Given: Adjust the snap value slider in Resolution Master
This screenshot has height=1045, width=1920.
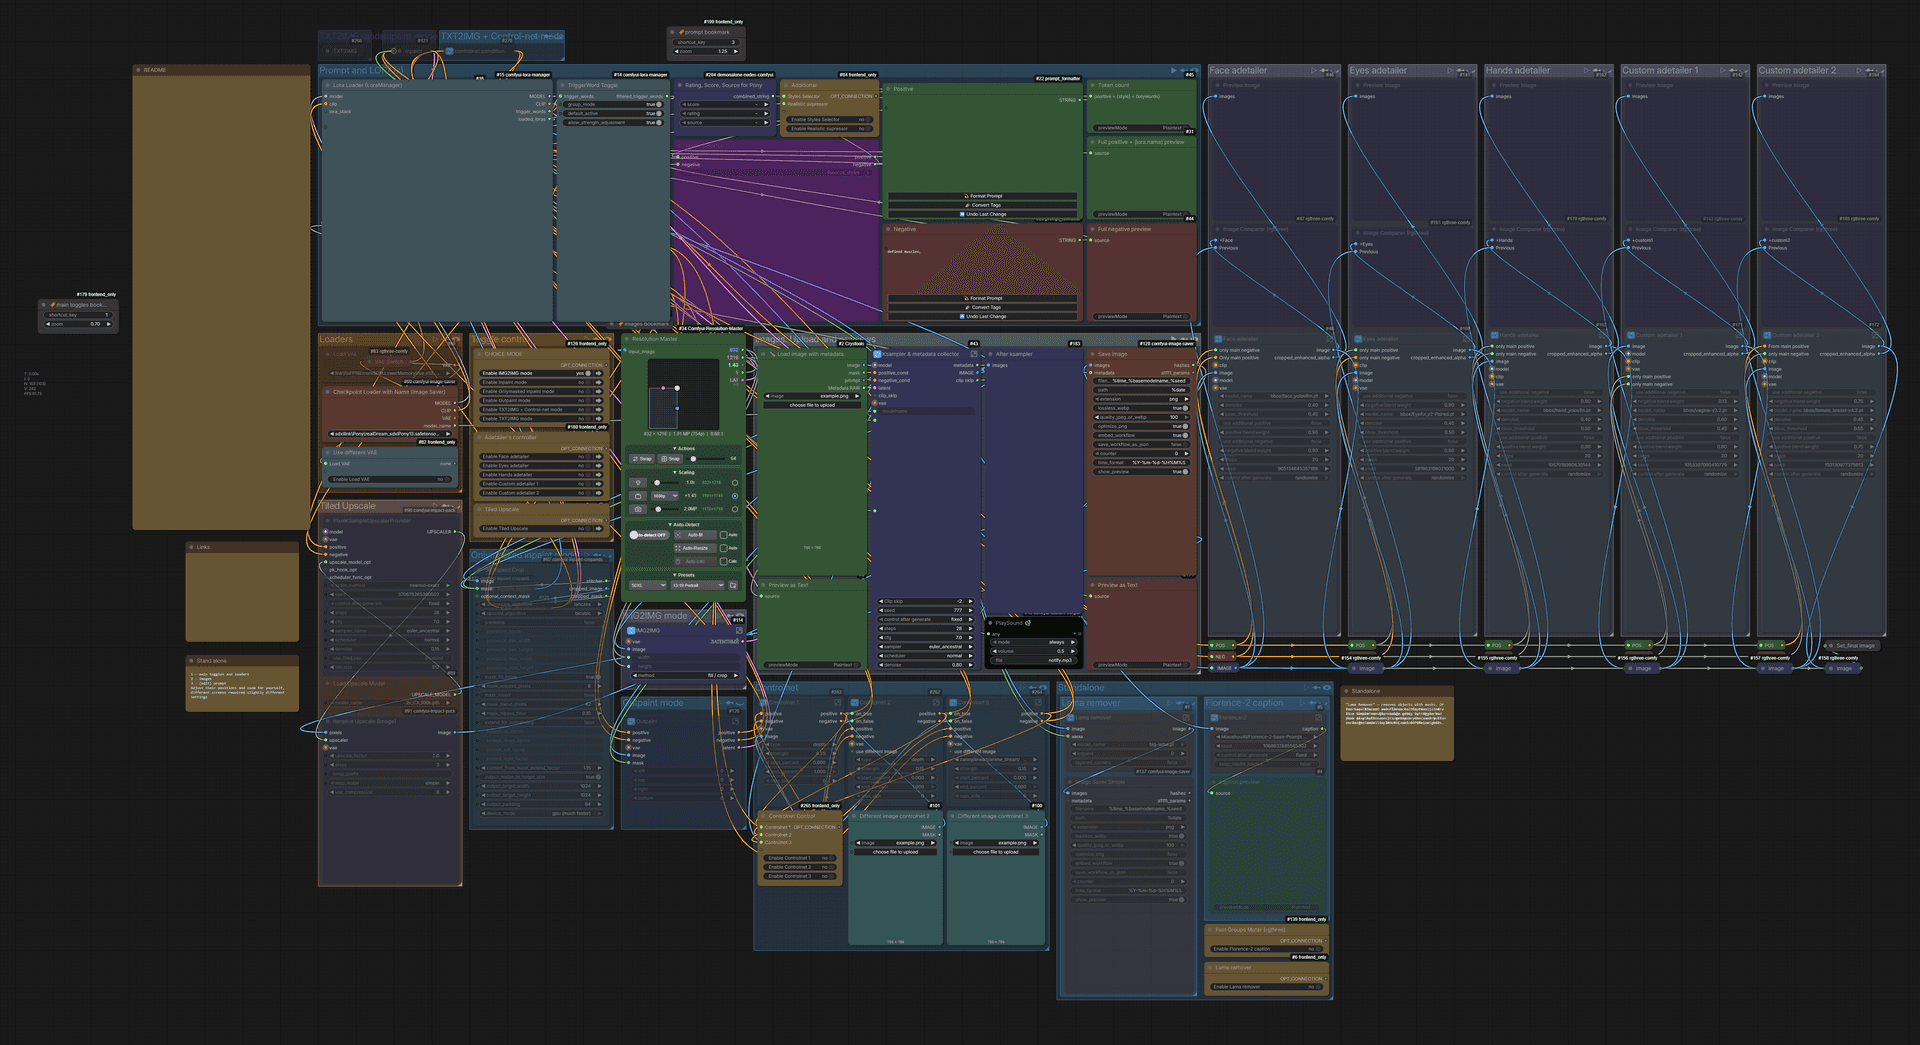Looking at the screenshot, I should [706, 459].
